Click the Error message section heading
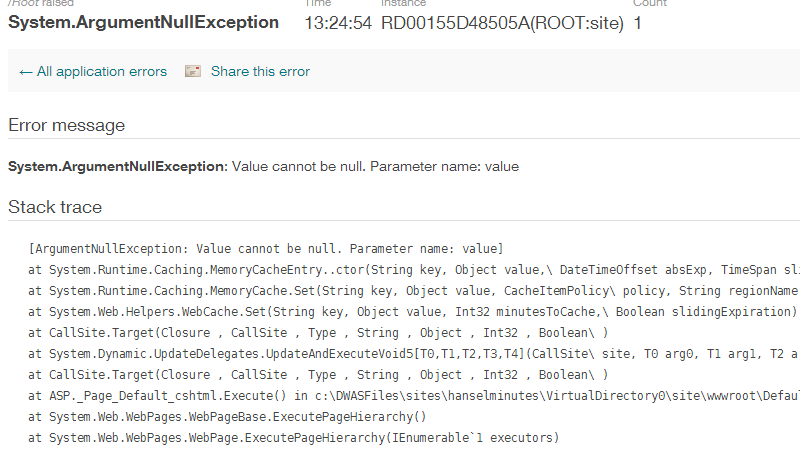The height and width of the screenshot is (449, 800). point(66,125)
